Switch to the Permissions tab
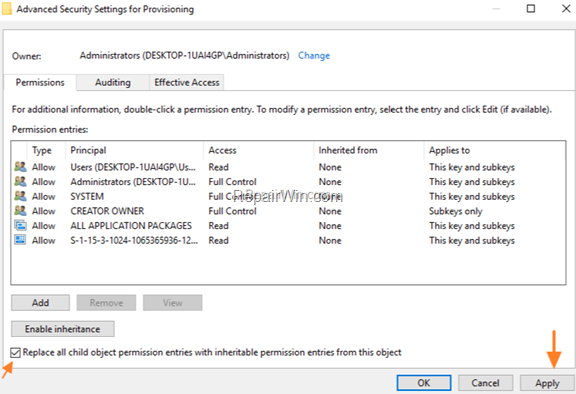Viewport: 576px width, 394px height. click(x=40, y=83)
